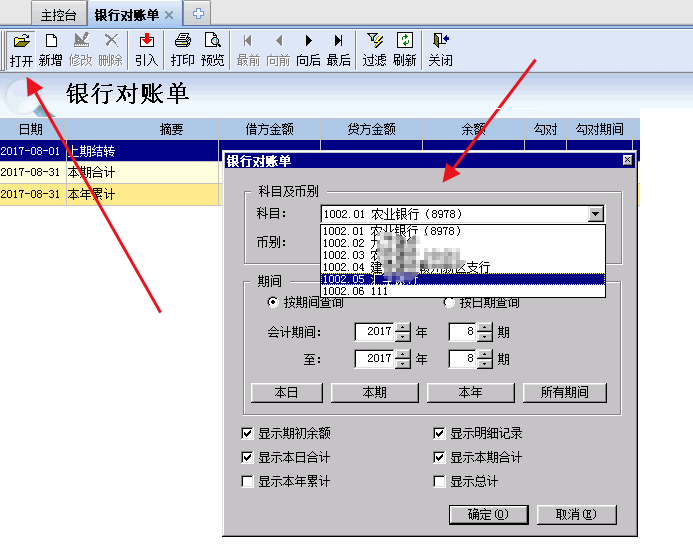Click the 引入 (Import) toolbar icon
The height and width of the screenshot is (552, 693).
click(146, 49)
